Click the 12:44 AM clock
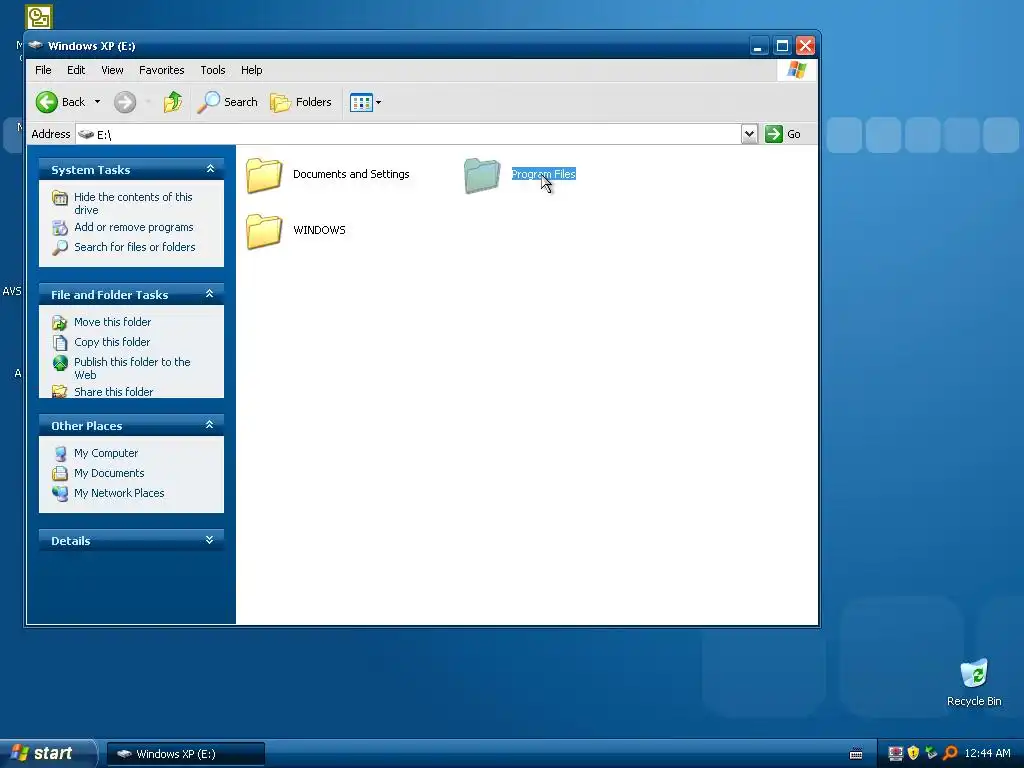 pyautogui.click(x=987, y=754)
